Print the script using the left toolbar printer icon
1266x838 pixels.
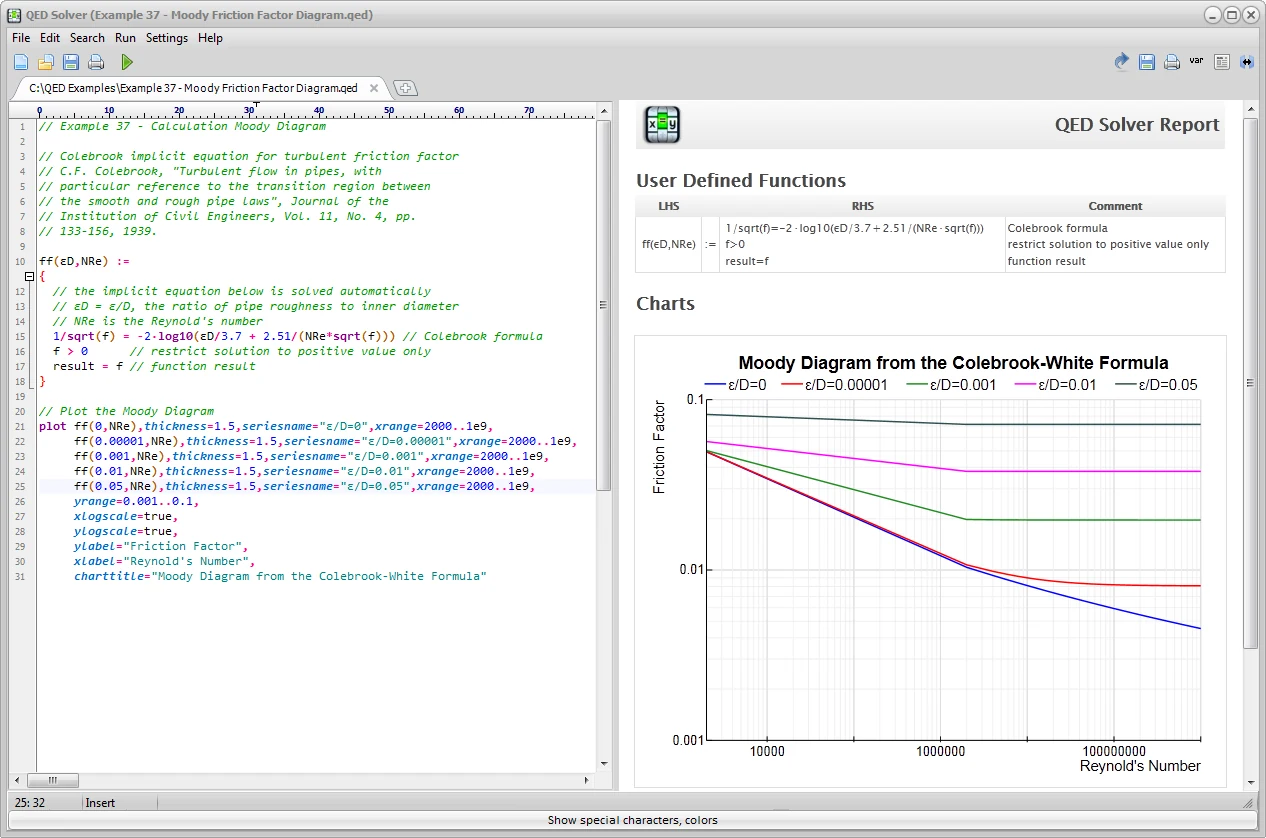click(96, 62)
